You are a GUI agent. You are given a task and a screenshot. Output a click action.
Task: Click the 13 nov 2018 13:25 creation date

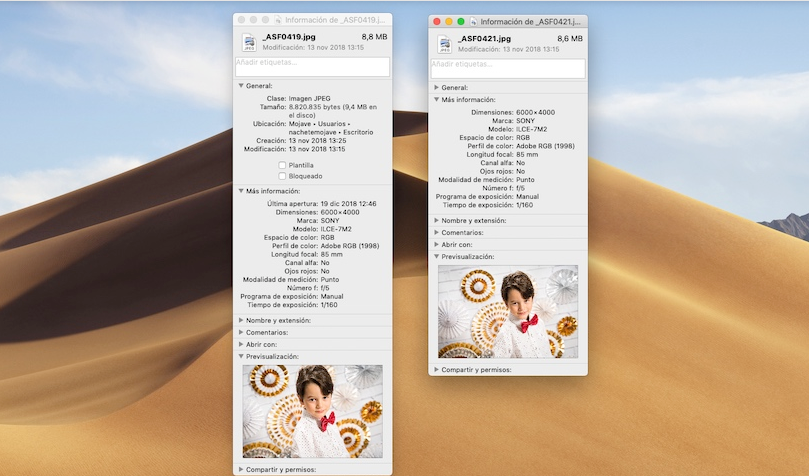pyautogui.click(x=317, y=140)
